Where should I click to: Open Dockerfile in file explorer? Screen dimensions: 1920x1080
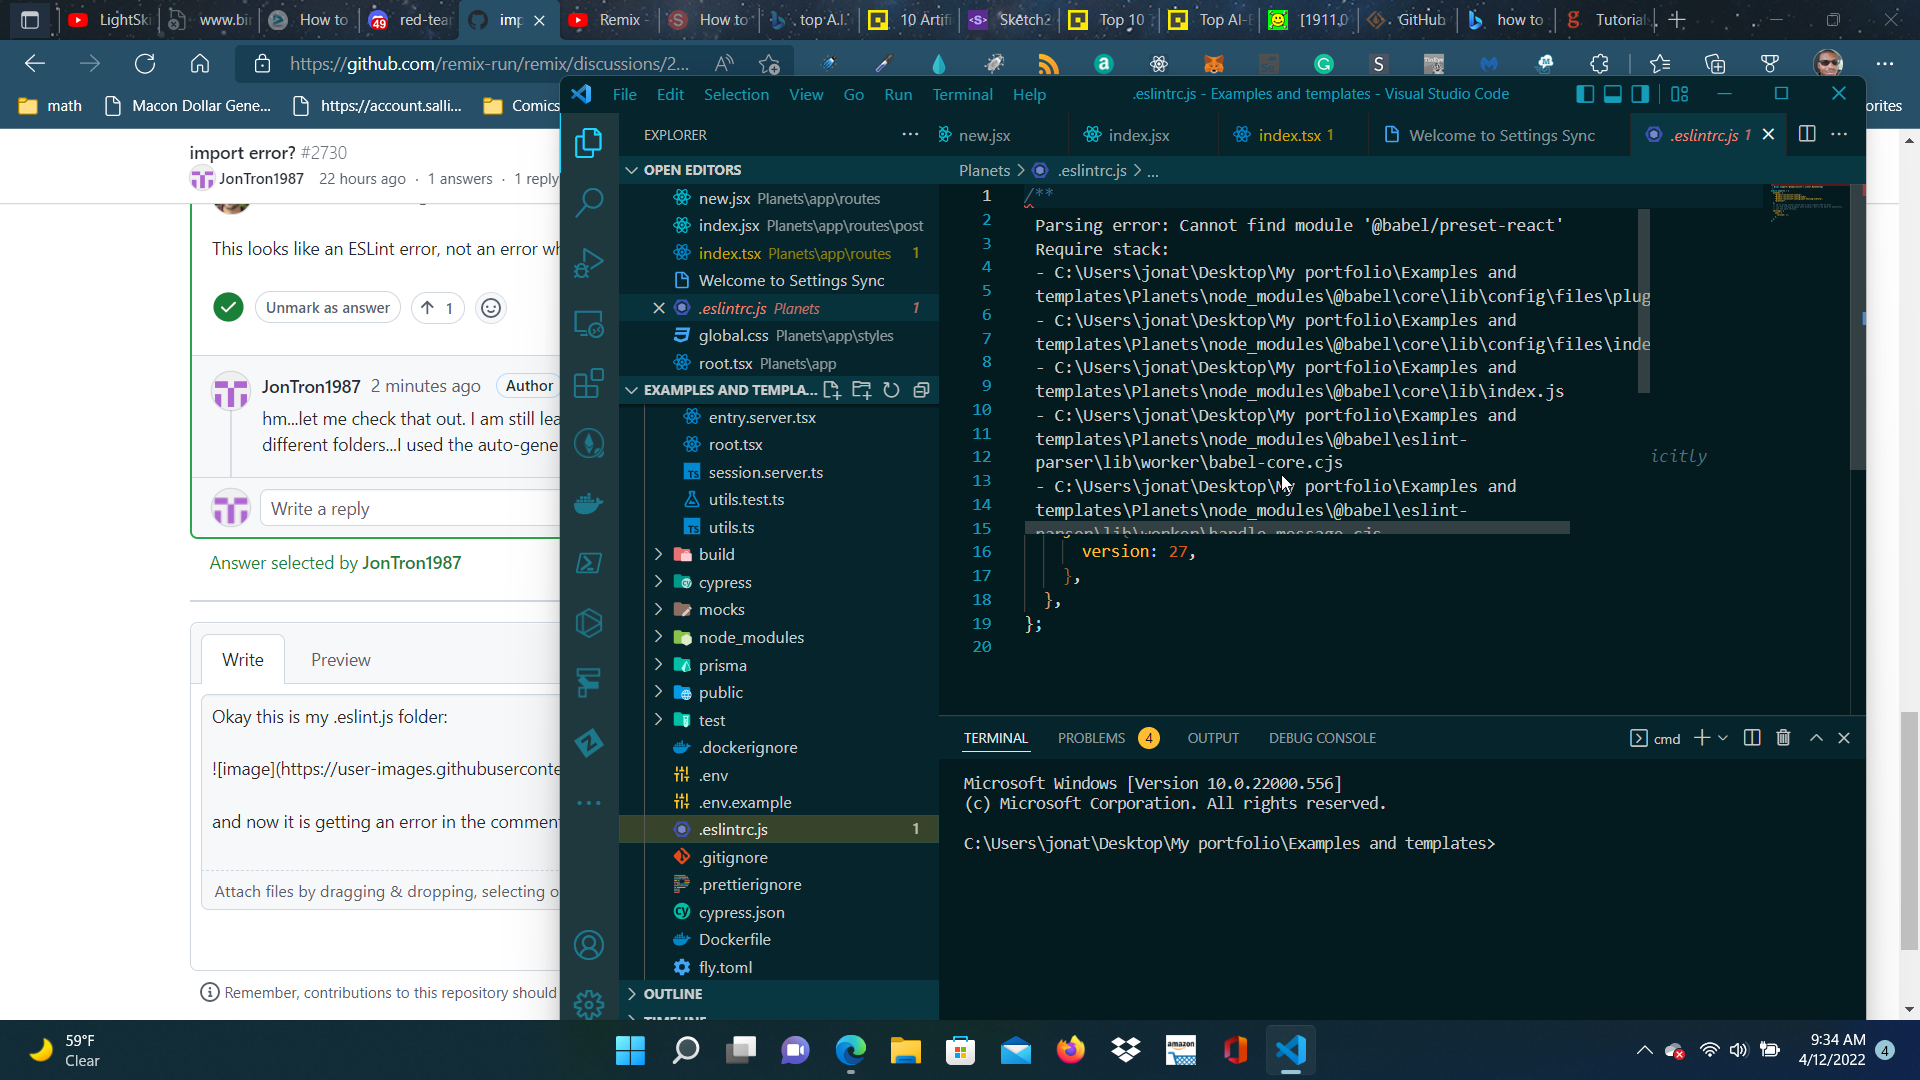[734, 939]
